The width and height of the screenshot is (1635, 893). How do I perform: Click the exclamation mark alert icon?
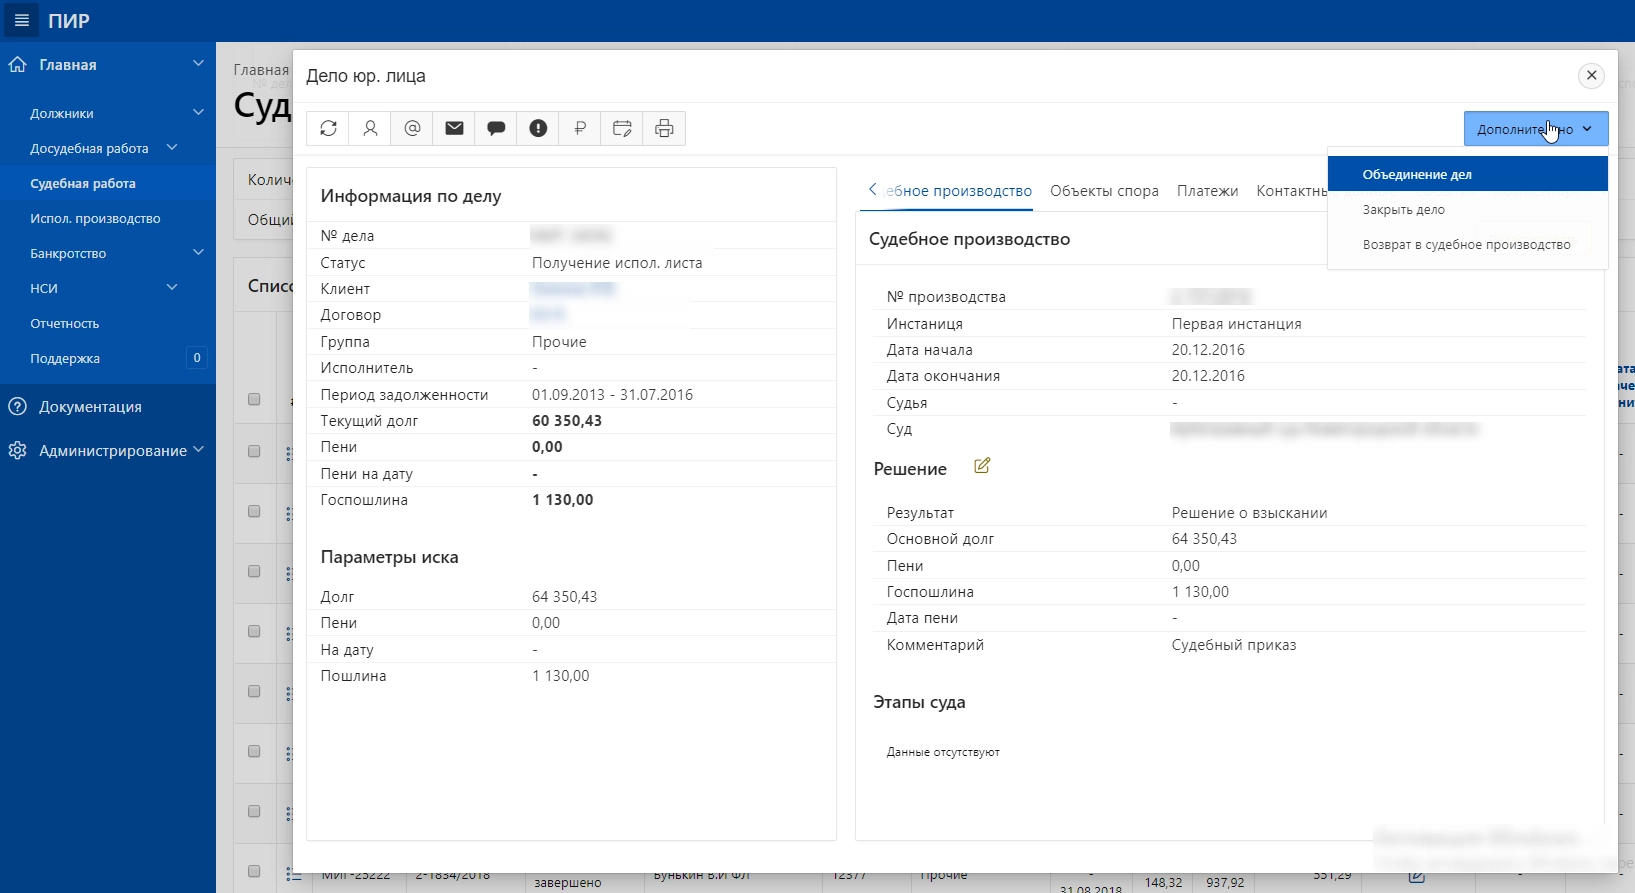538,128
